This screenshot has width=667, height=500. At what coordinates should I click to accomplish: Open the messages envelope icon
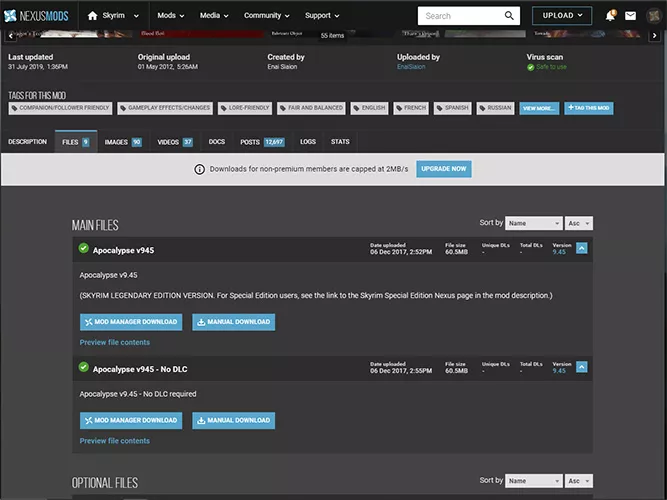(630, 16)
